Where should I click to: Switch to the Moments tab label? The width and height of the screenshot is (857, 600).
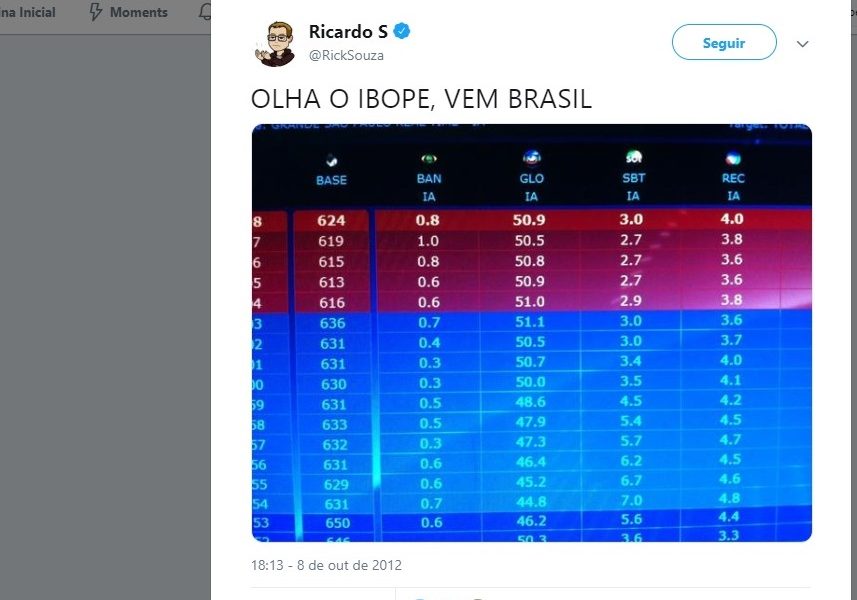(139, 13)
